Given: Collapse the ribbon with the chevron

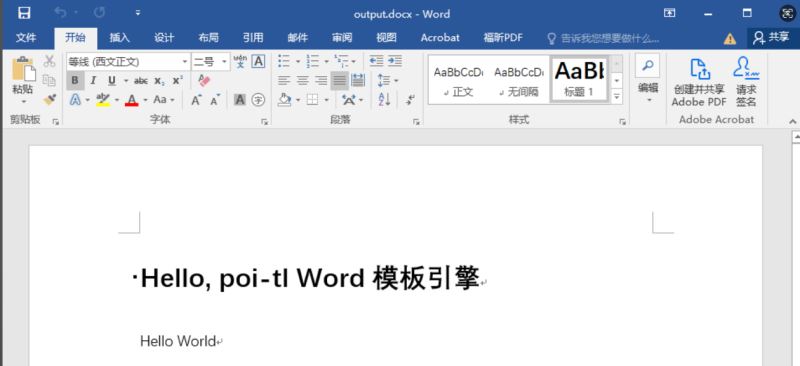Looking at the screenshot, I should (x=792, y=121).
